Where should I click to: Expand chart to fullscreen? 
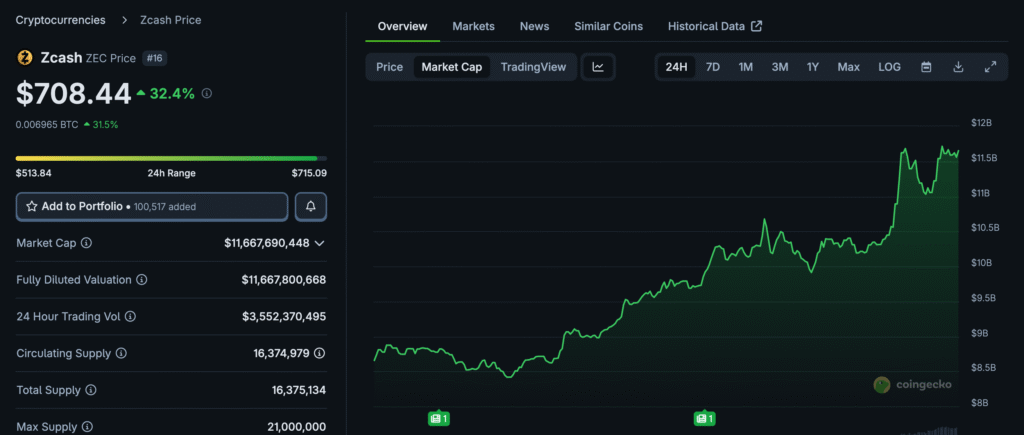[x=990, y=67]
